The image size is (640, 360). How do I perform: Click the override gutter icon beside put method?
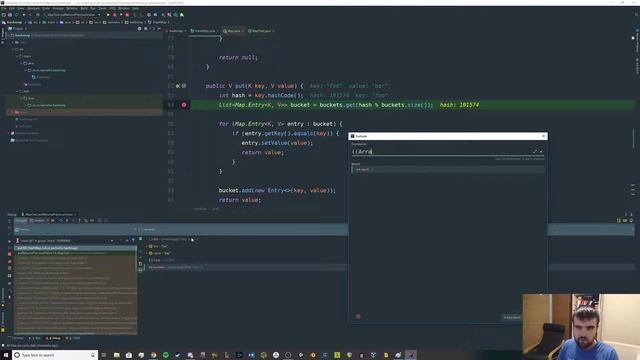(x=178, y=86)
